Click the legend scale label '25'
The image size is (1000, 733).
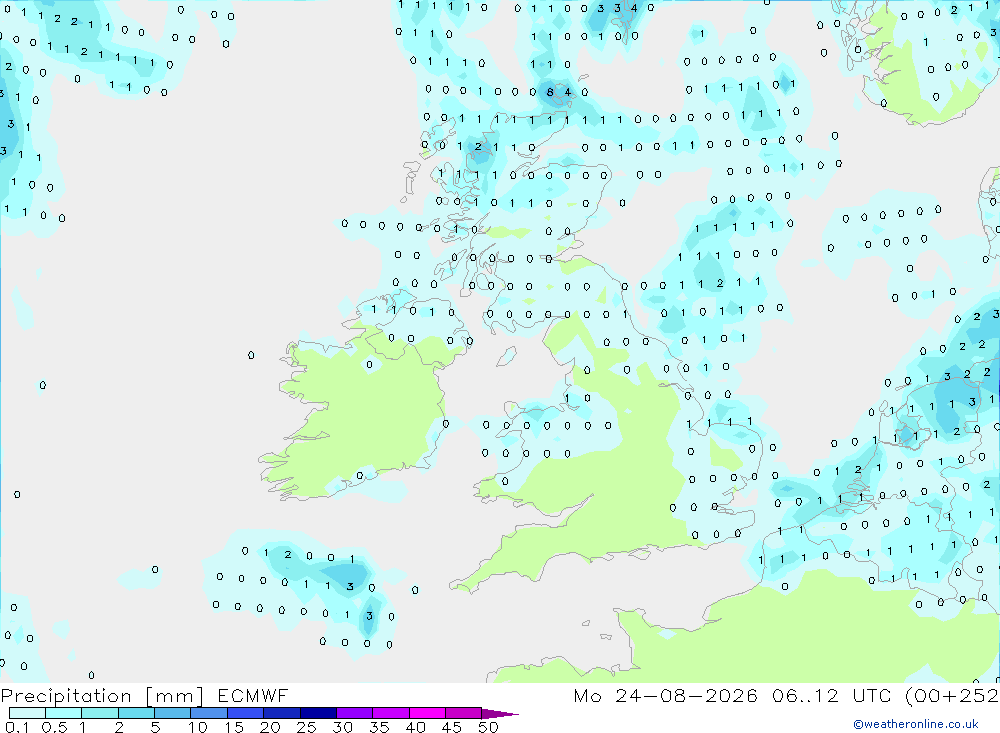pos(306,727)
